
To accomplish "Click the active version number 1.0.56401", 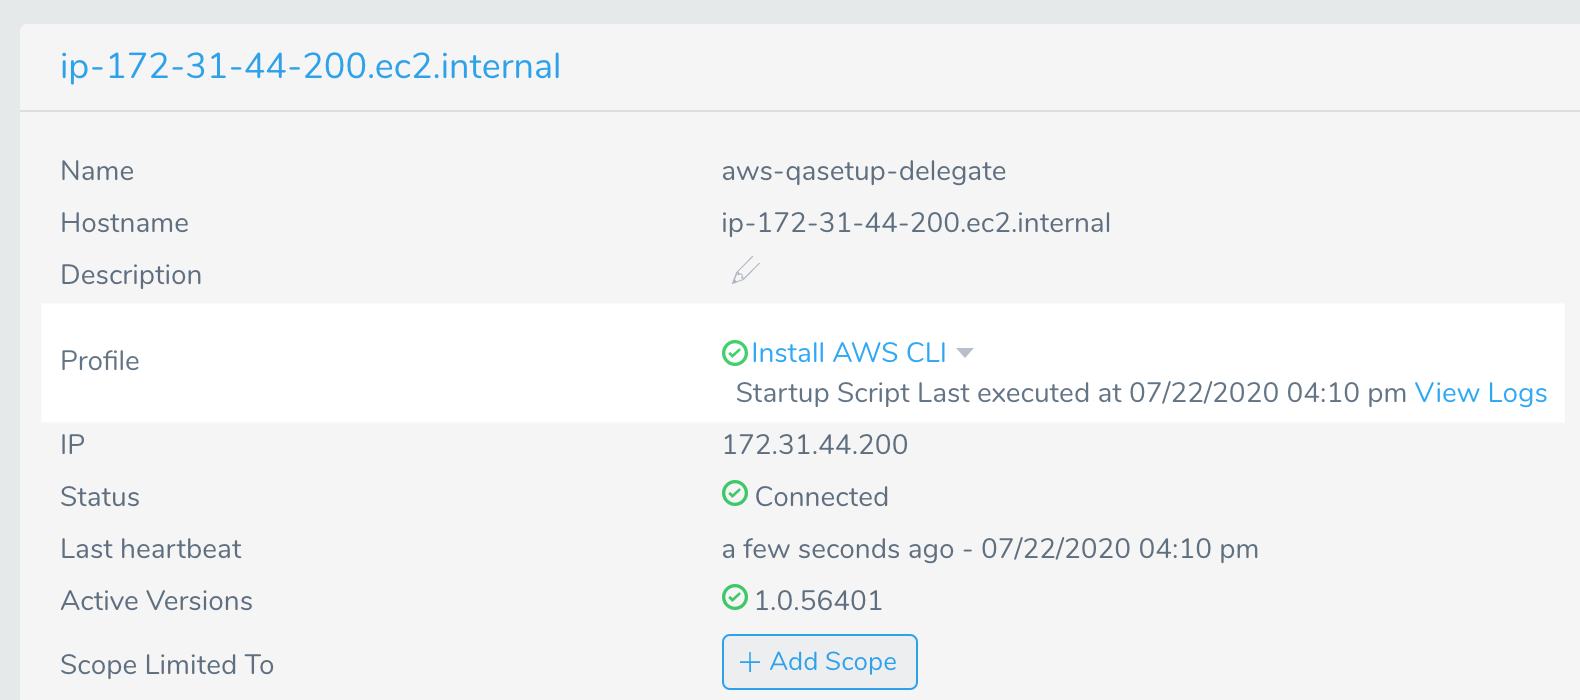I will [x=818, y=600].
